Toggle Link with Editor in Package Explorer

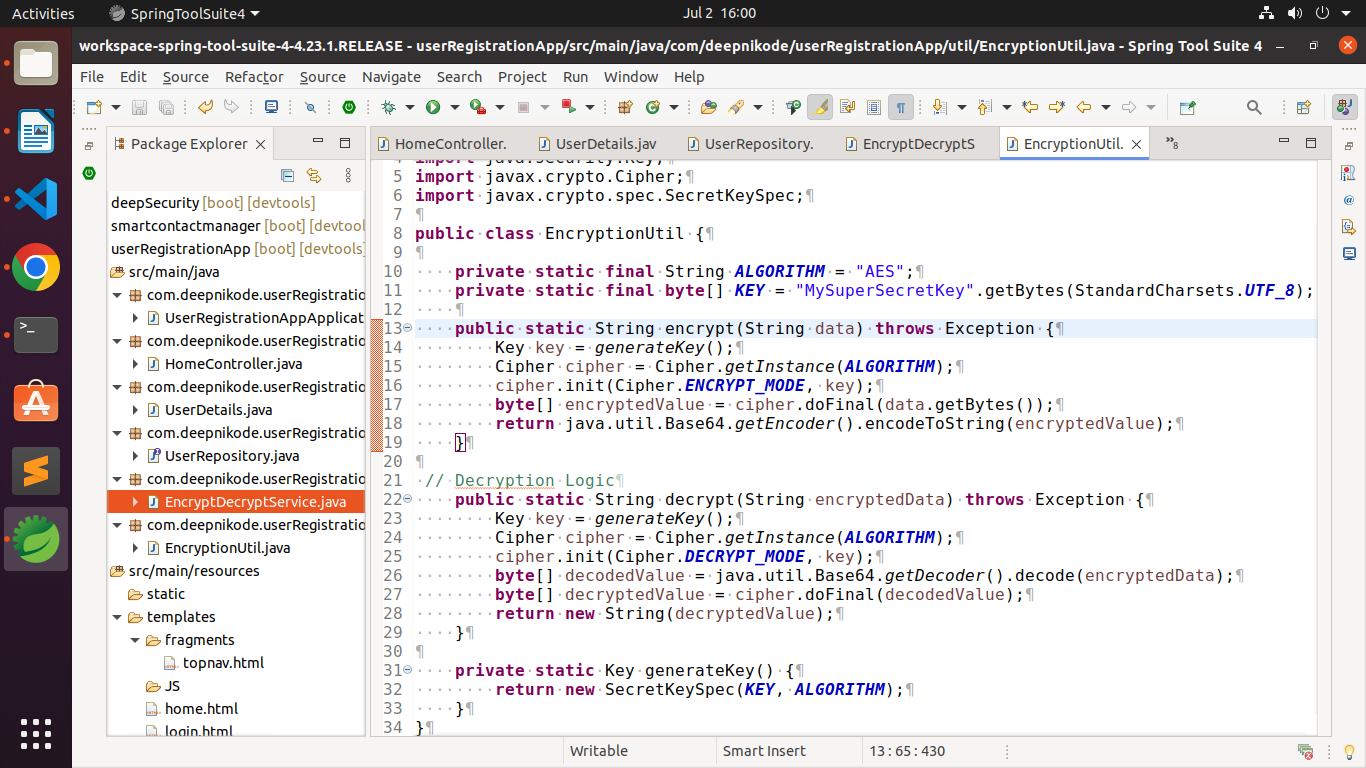[313, 176]
